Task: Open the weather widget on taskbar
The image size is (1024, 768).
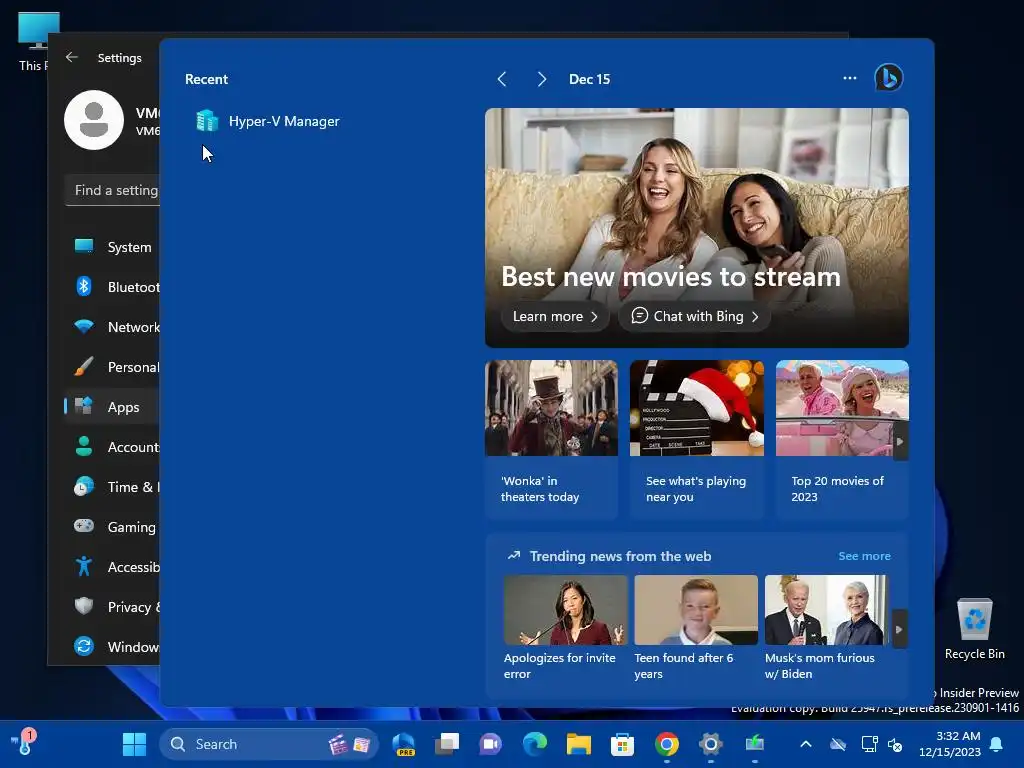Action: pos(24,742)
